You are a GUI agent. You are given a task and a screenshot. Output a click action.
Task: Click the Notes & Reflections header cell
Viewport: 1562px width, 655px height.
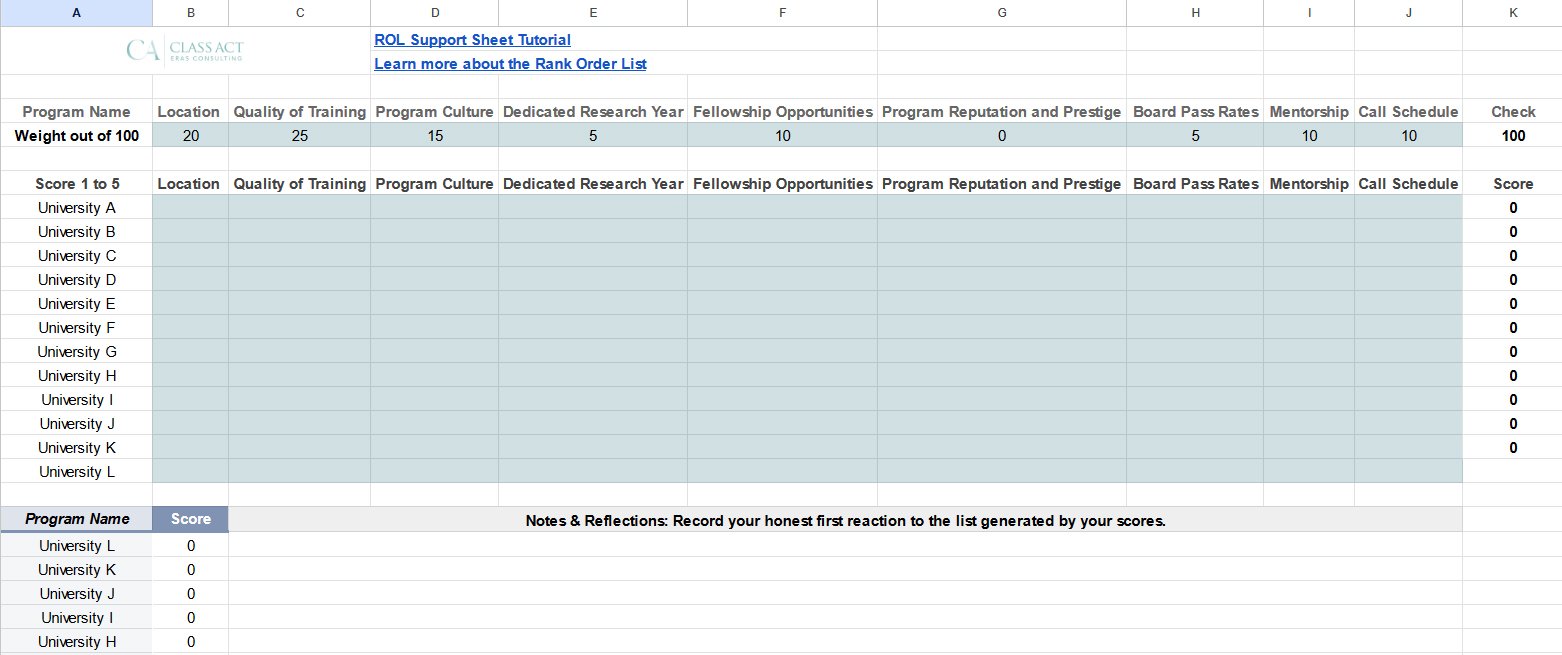tap(845, 519)
